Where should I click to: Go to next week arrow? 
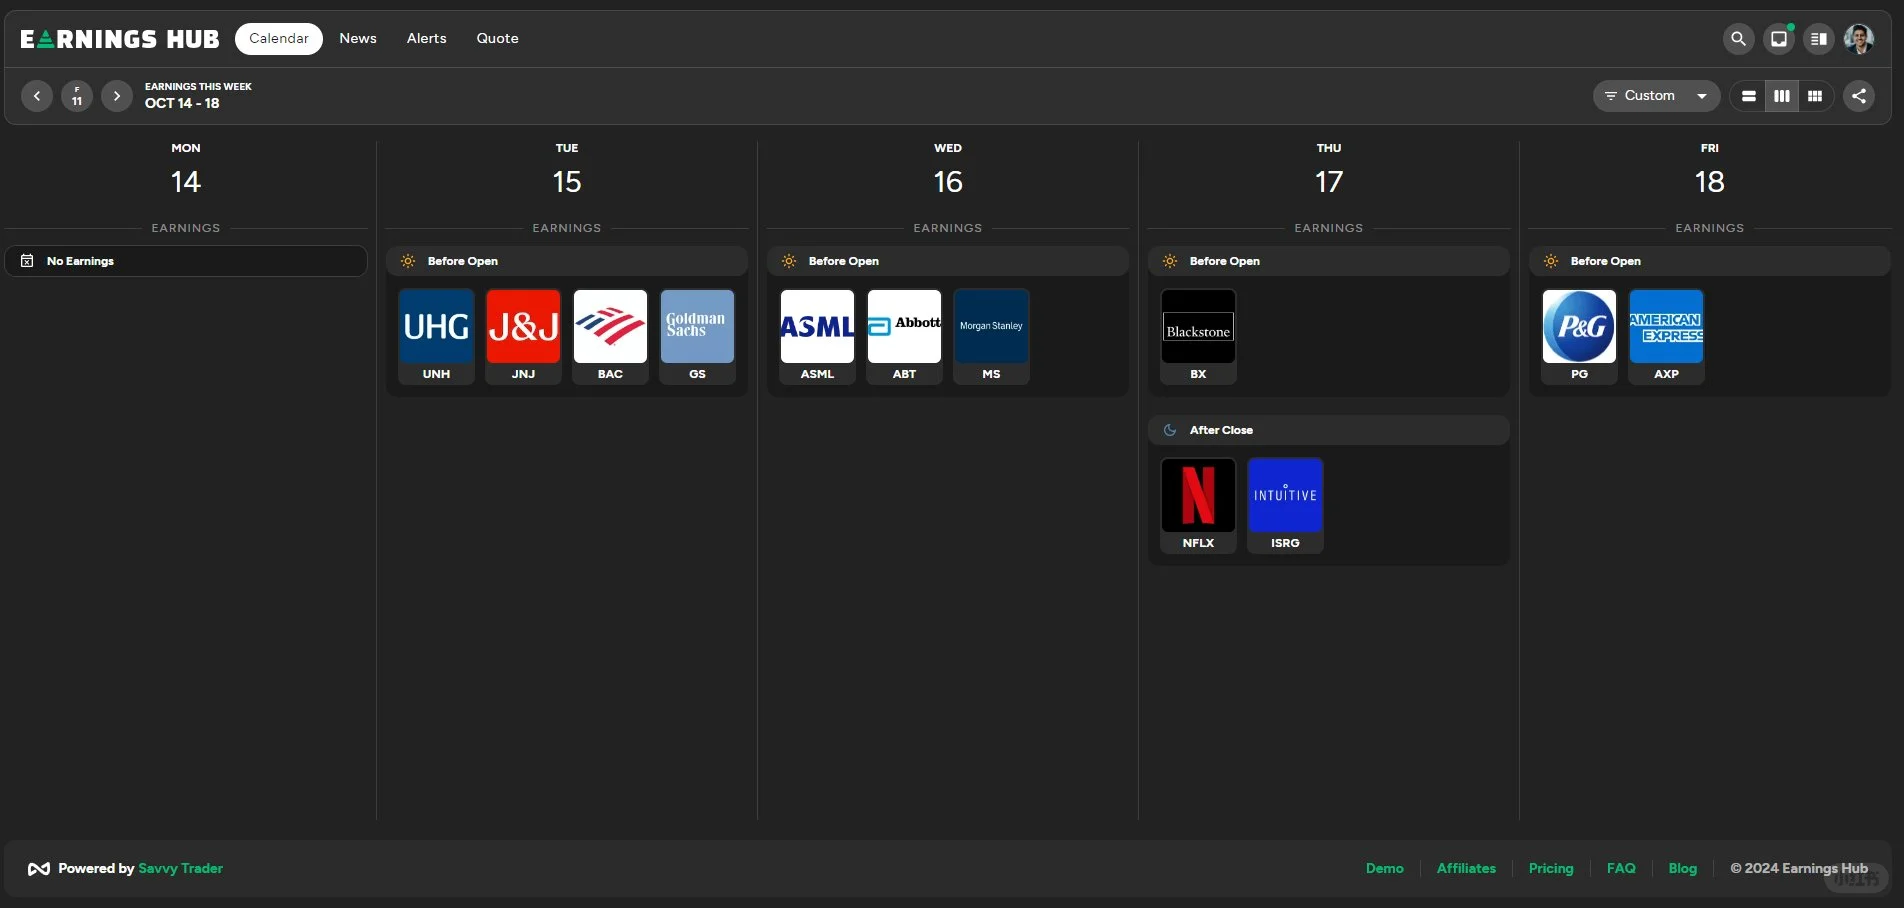(117, 96)
